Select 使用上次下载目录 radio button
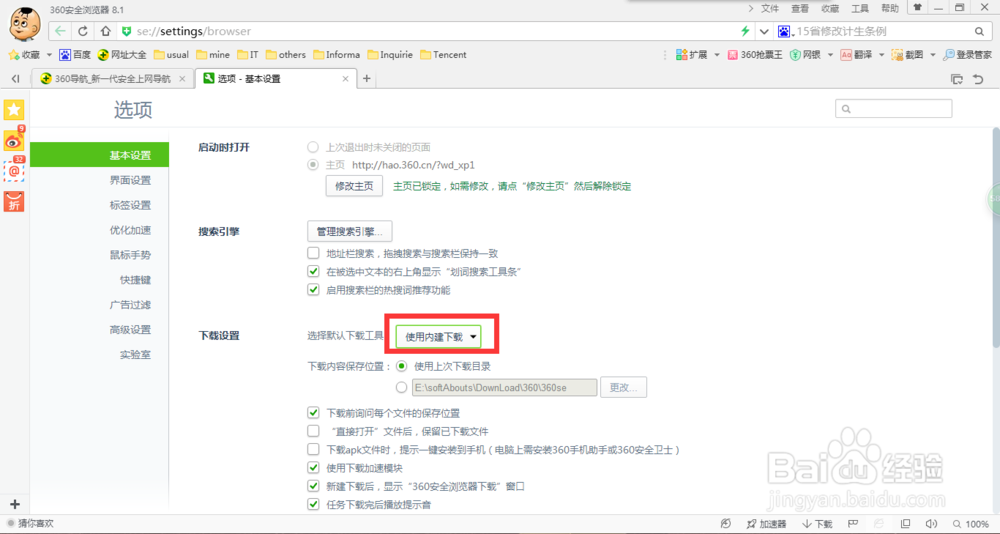The width and height of the screenshot is (1000, 534). pos(401,366)
